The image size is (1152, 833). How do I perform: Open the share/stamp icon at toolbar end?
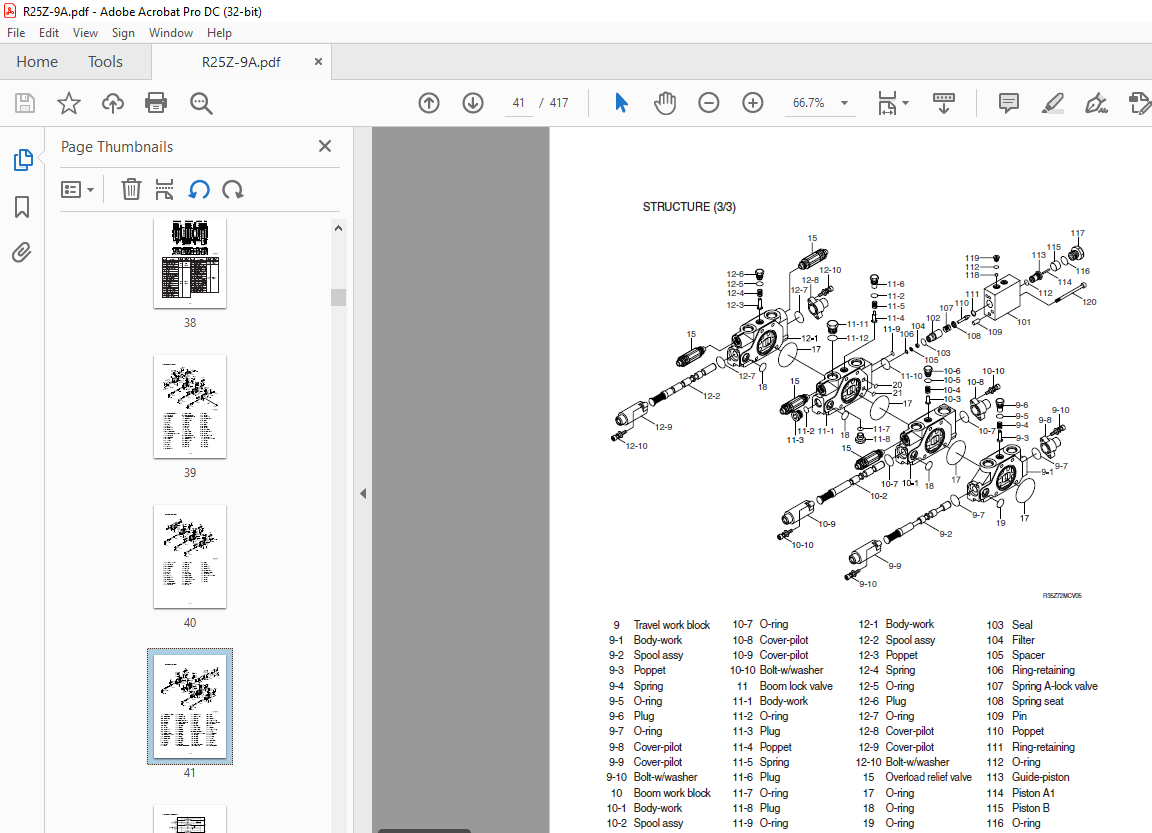[x=1140, y=103]
